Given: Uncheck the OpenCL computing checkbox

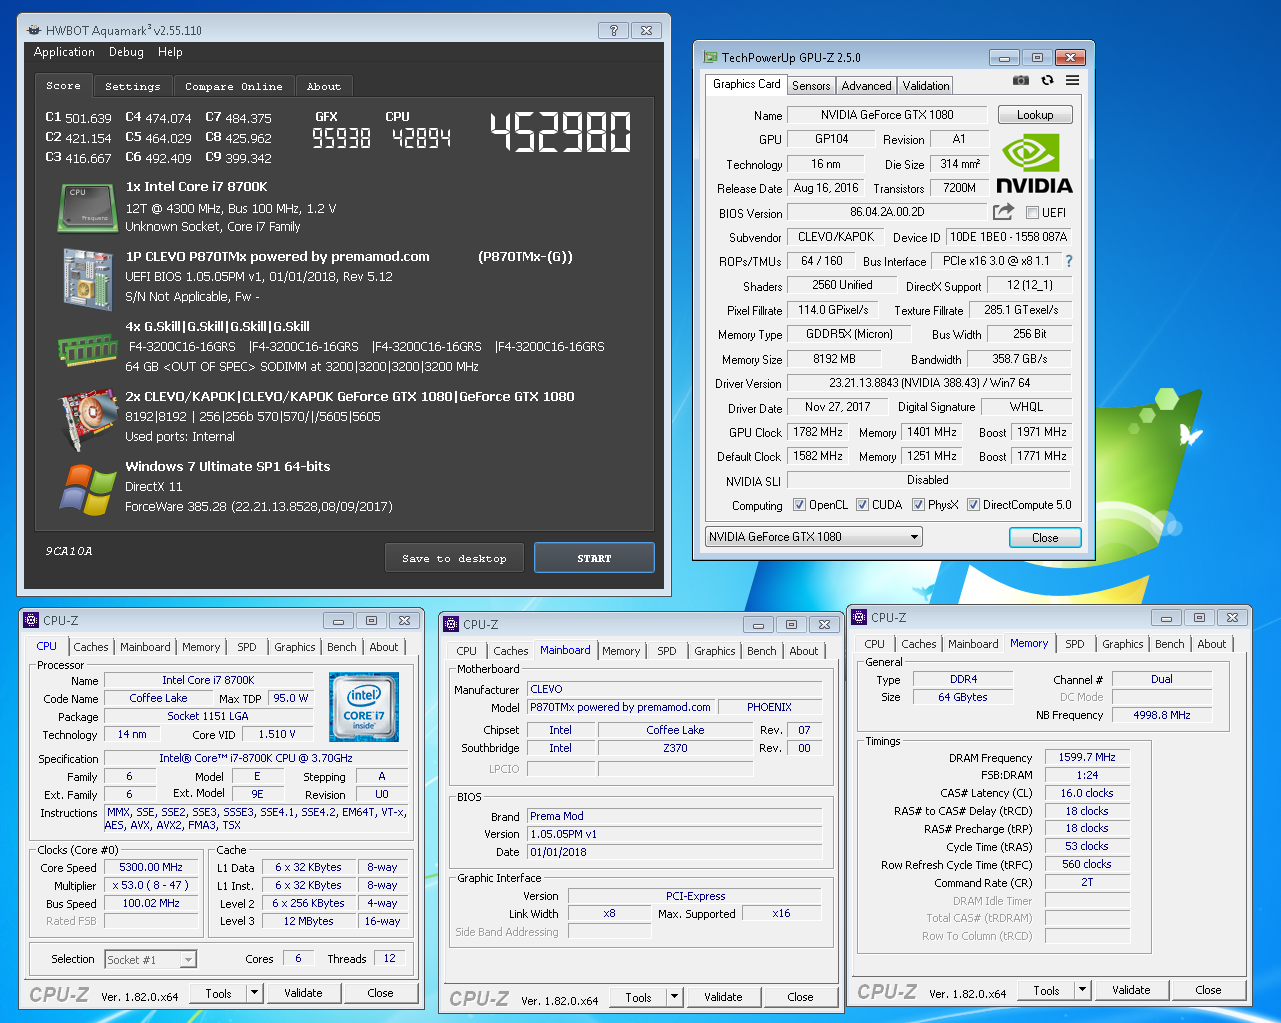Looking at the screenshot, I should [x=799, y=505].
